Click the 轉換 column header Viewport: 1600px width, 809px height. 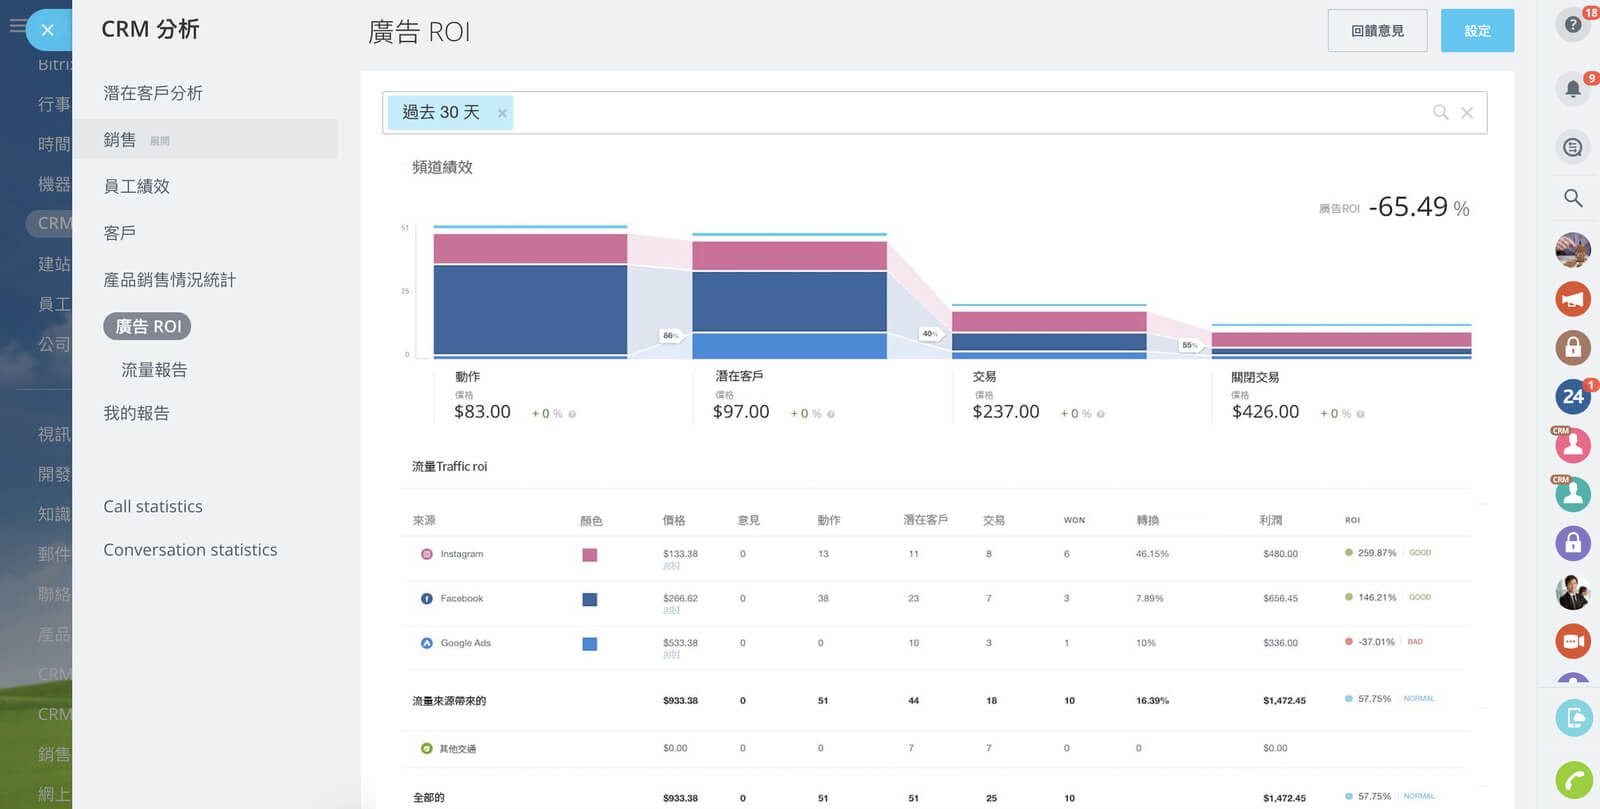coord(1148,520)
